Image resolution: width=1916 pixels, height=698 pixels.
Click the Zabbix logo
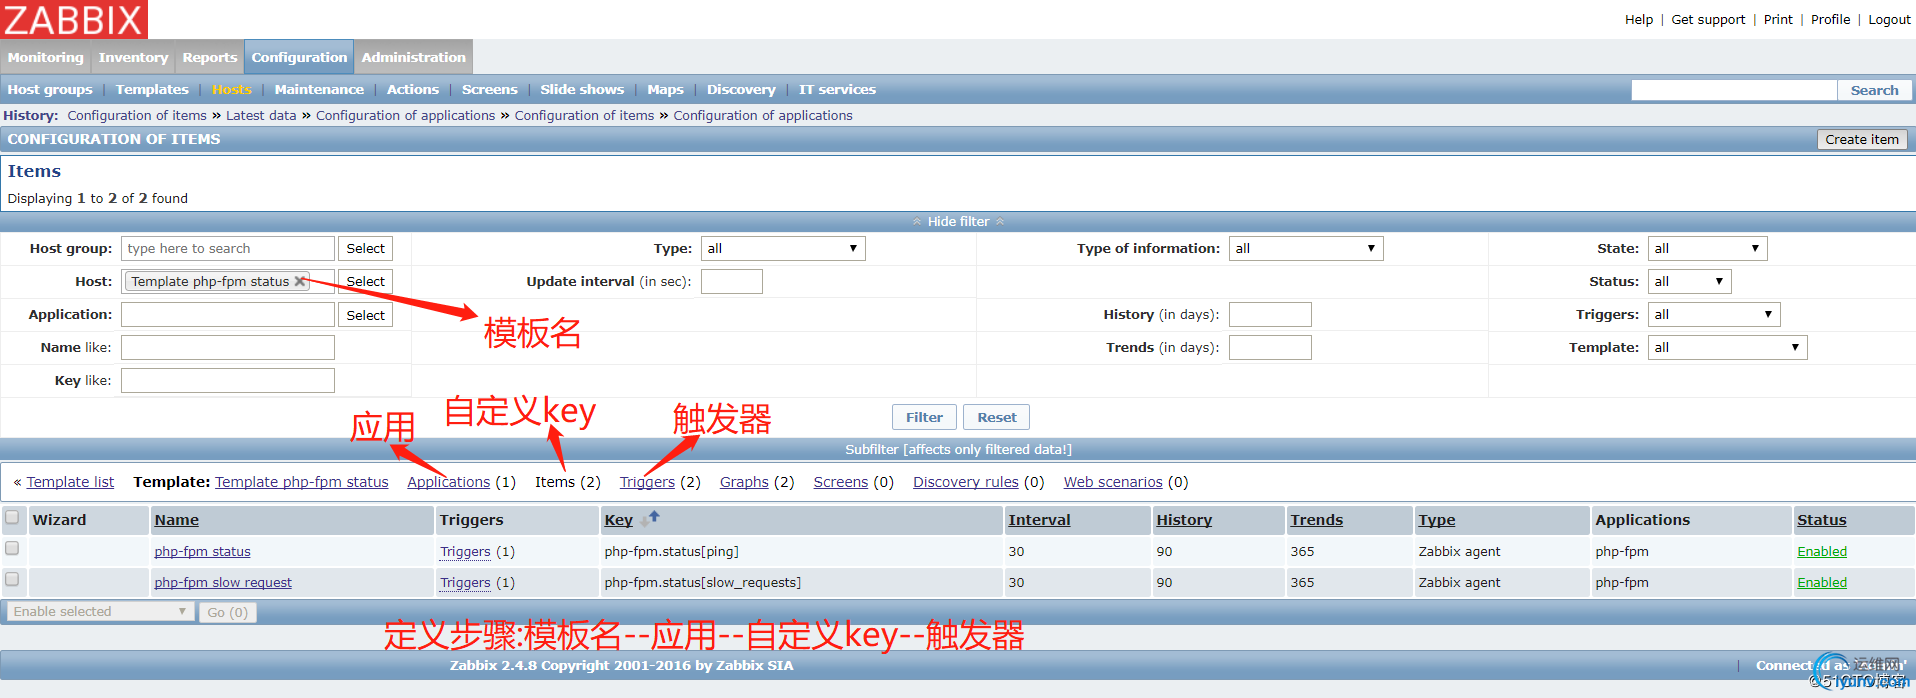(74, 19)
